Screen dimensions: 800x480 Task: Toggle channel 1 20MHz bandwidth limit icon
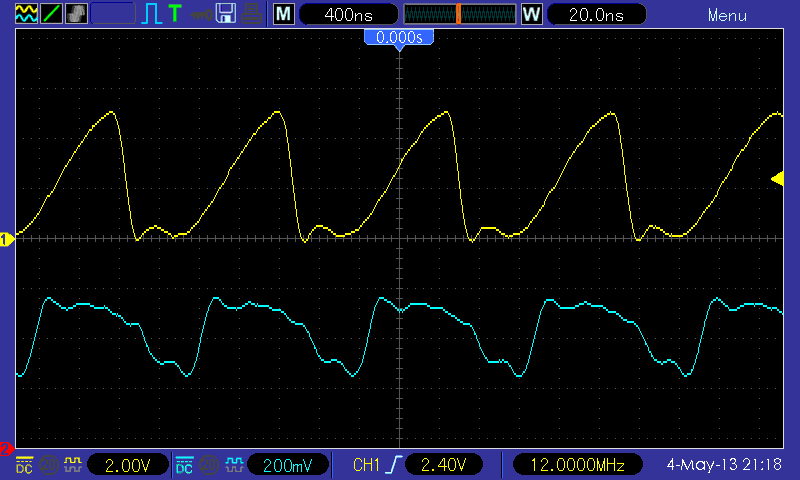pyautogui.click(x=49, y=465)
